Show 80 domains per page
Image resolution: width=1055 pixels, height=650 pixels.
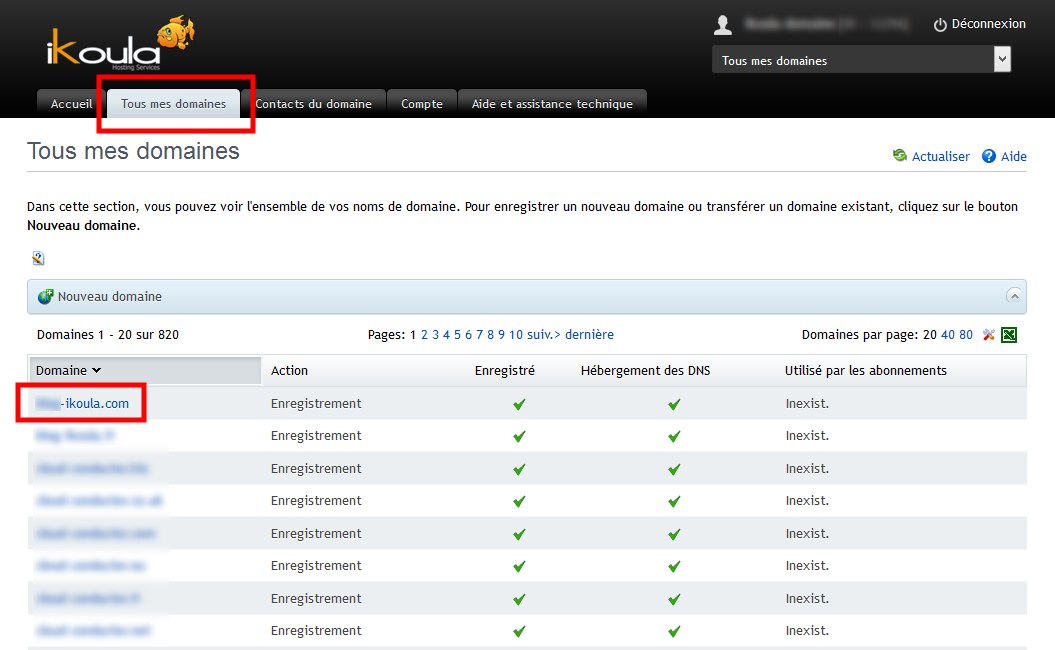click(966, 335)
